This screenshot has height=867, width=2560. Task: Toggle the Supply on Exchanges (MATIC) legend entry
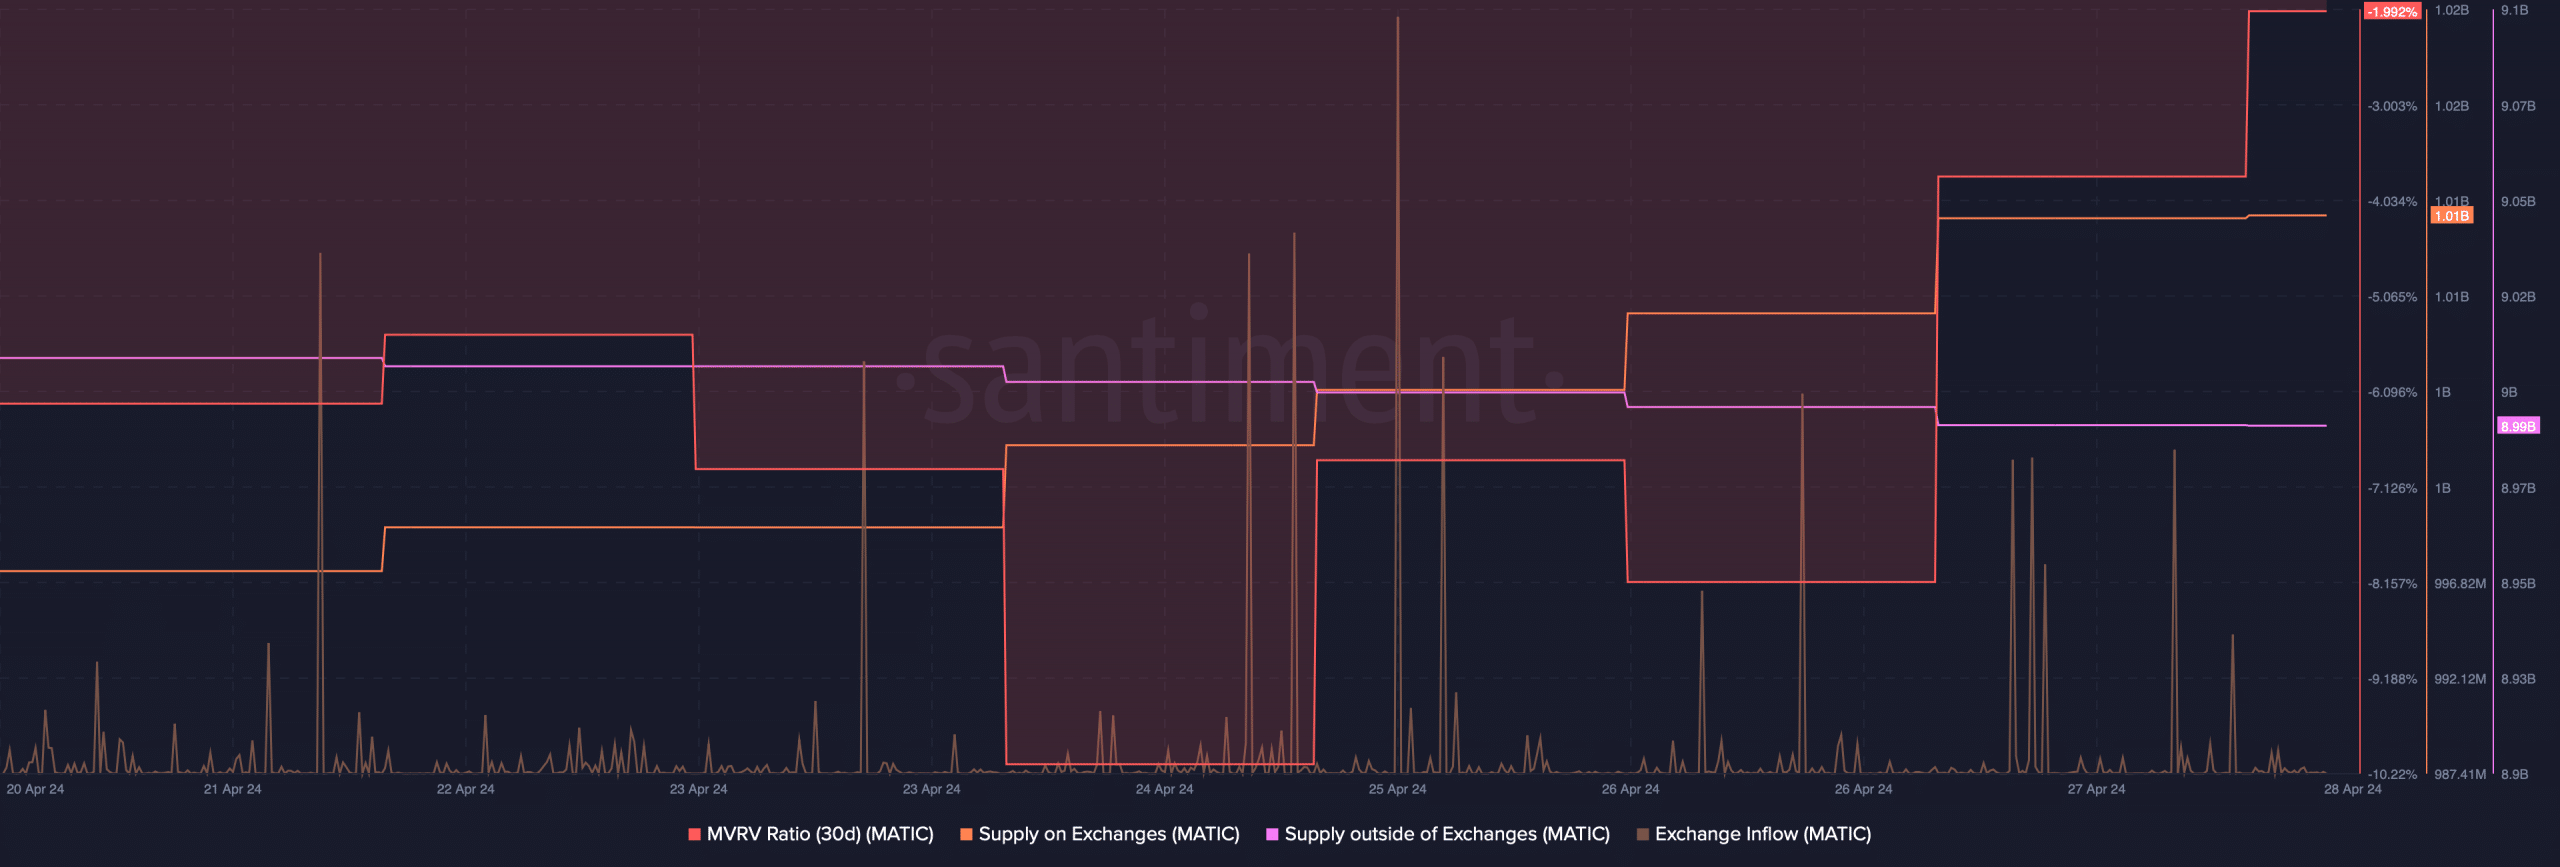[x=1100, y=834]
